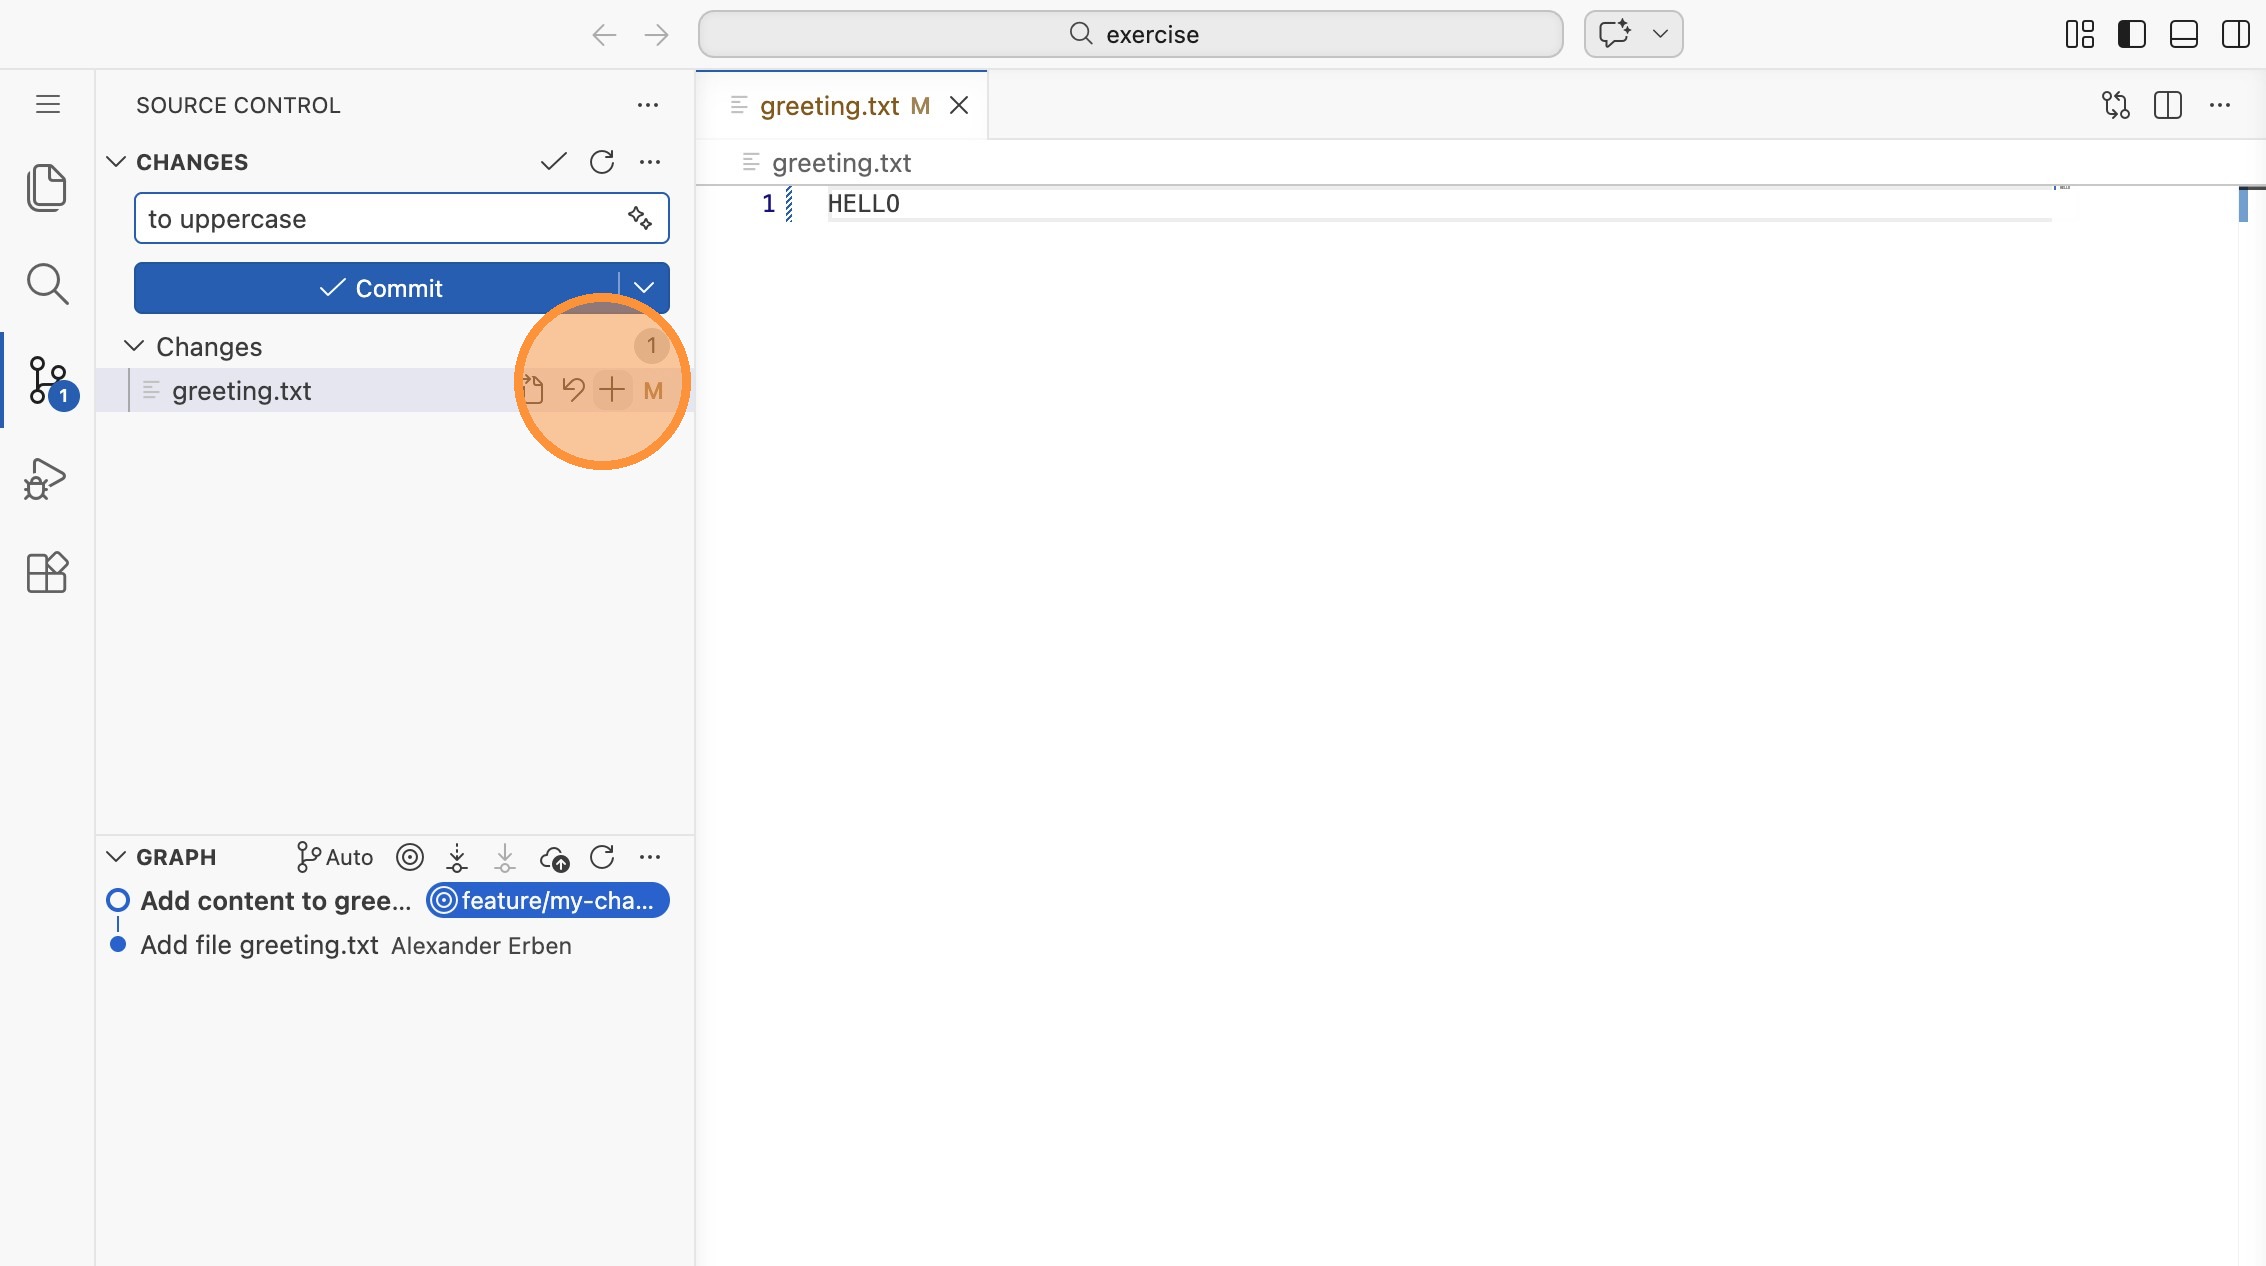Toggle the primary side bar
This screenshot has height=1266, width=2266.
tap(2131, 34)
